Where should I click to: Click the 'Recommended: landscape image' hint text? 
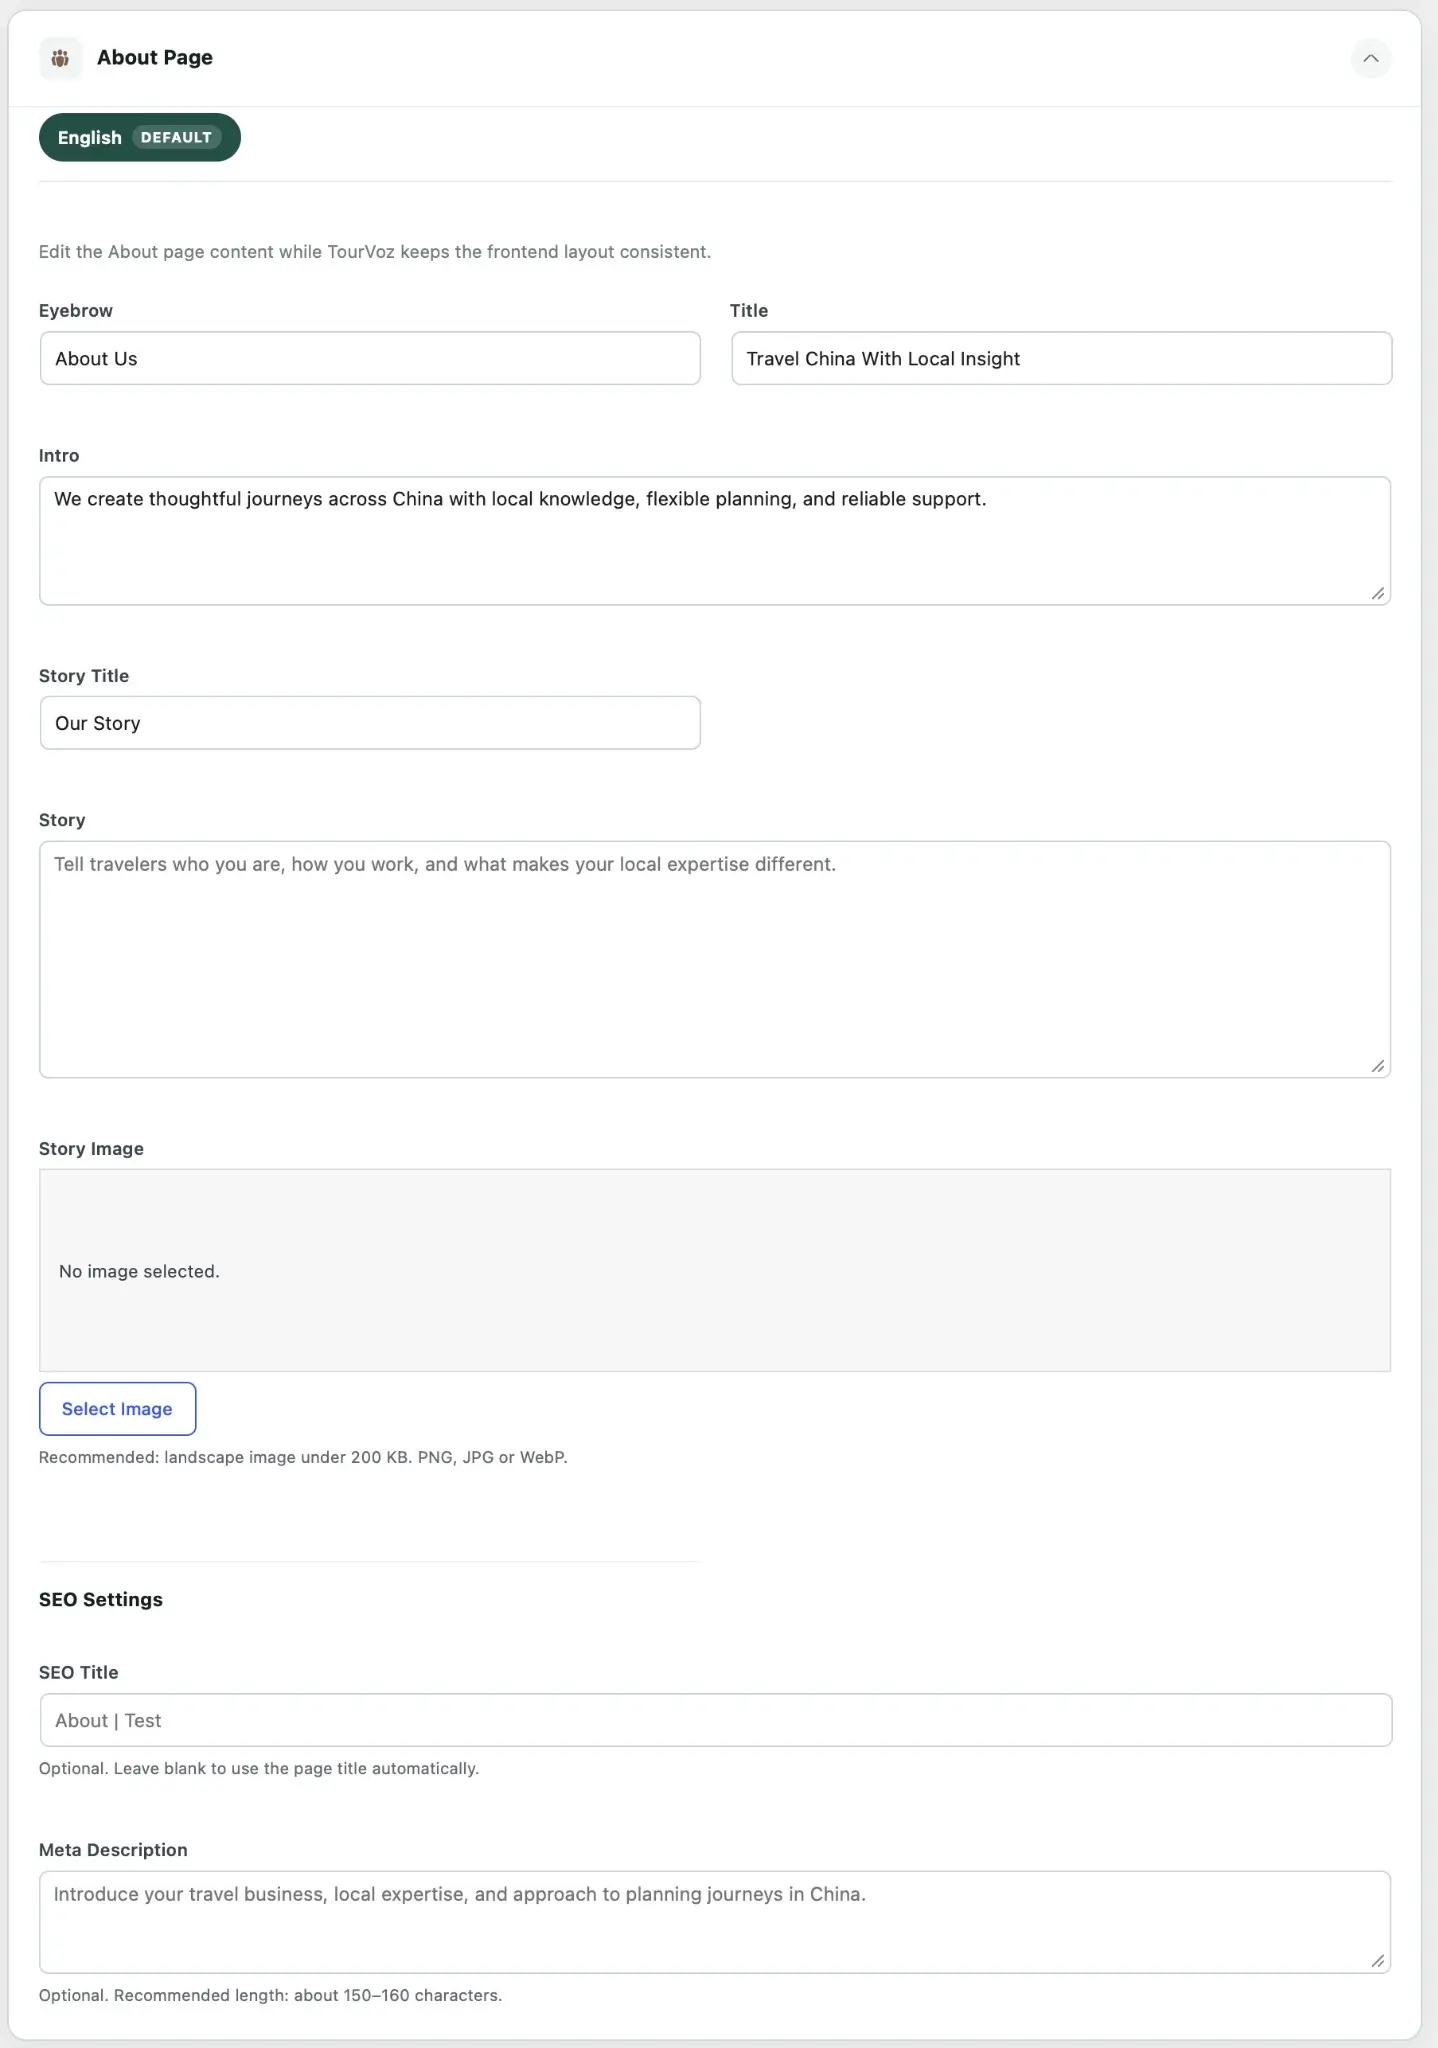click(x=303, y=1458)
